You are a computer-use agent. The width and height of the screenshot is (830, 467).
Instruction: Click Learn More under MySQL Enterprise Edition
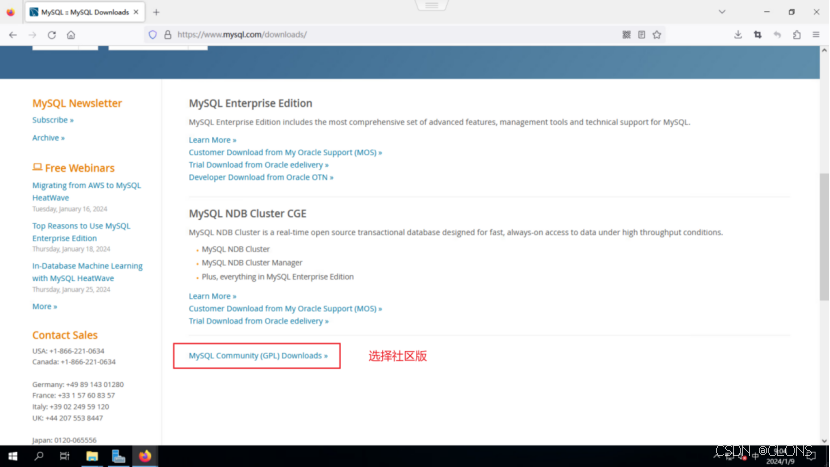click(212, 140)
